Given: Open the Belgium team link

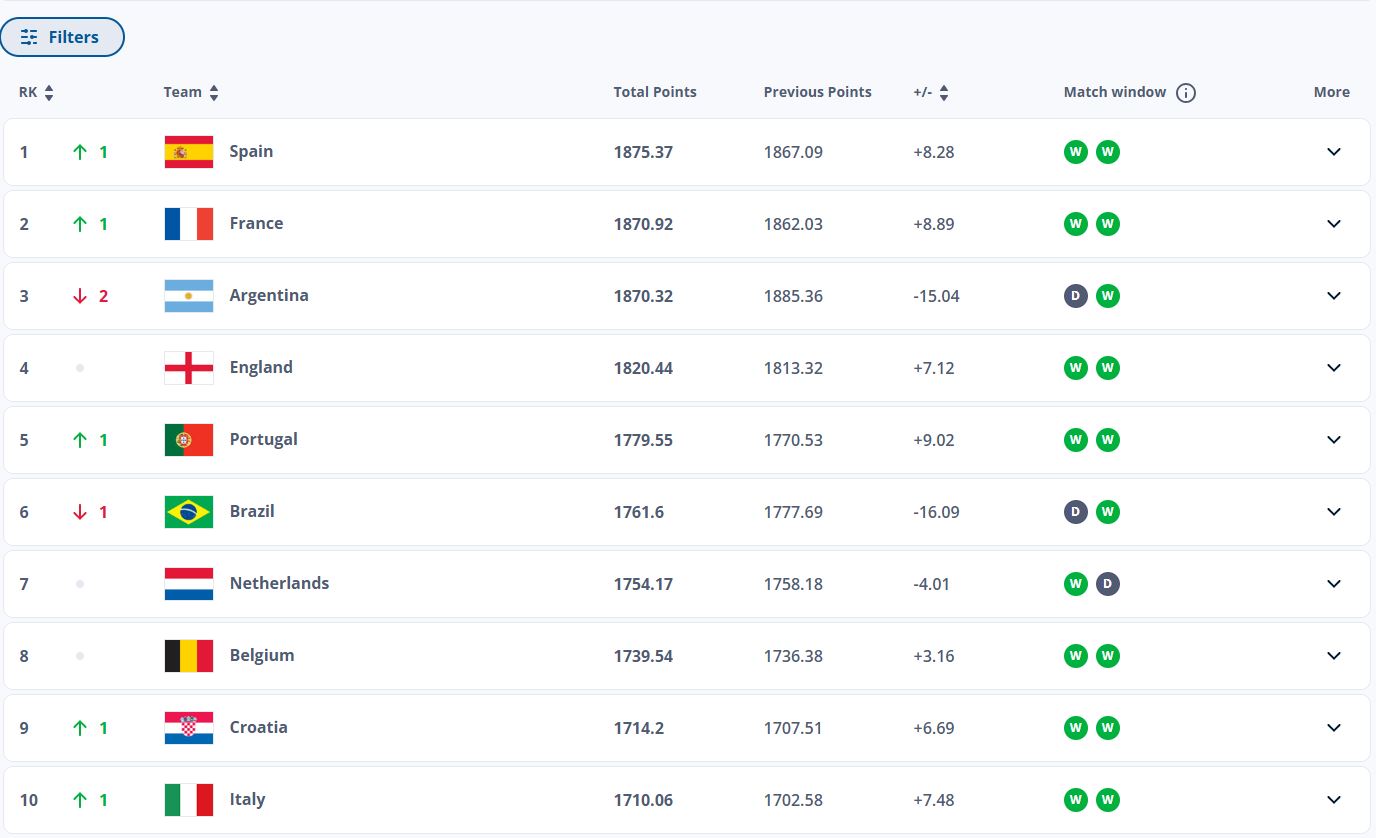Looking at the screenshot, I should [262, 656].
